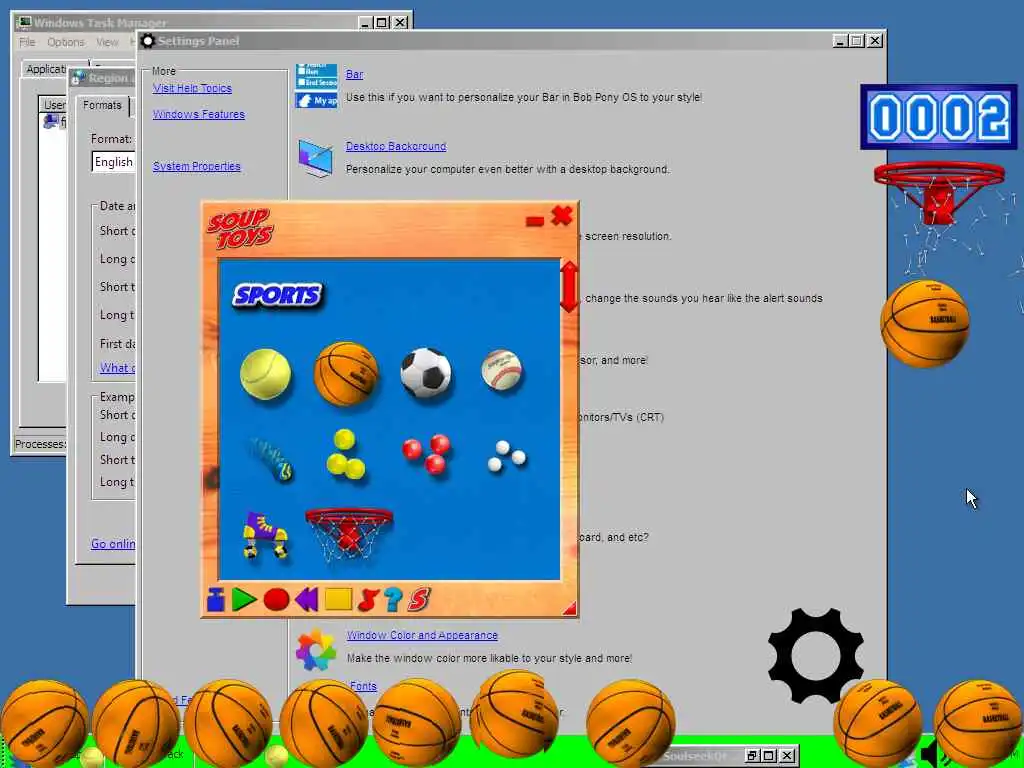Pick the basketball toy in Sports panel
Viewport: 1024px width, 768px height.
pos(346,374)
